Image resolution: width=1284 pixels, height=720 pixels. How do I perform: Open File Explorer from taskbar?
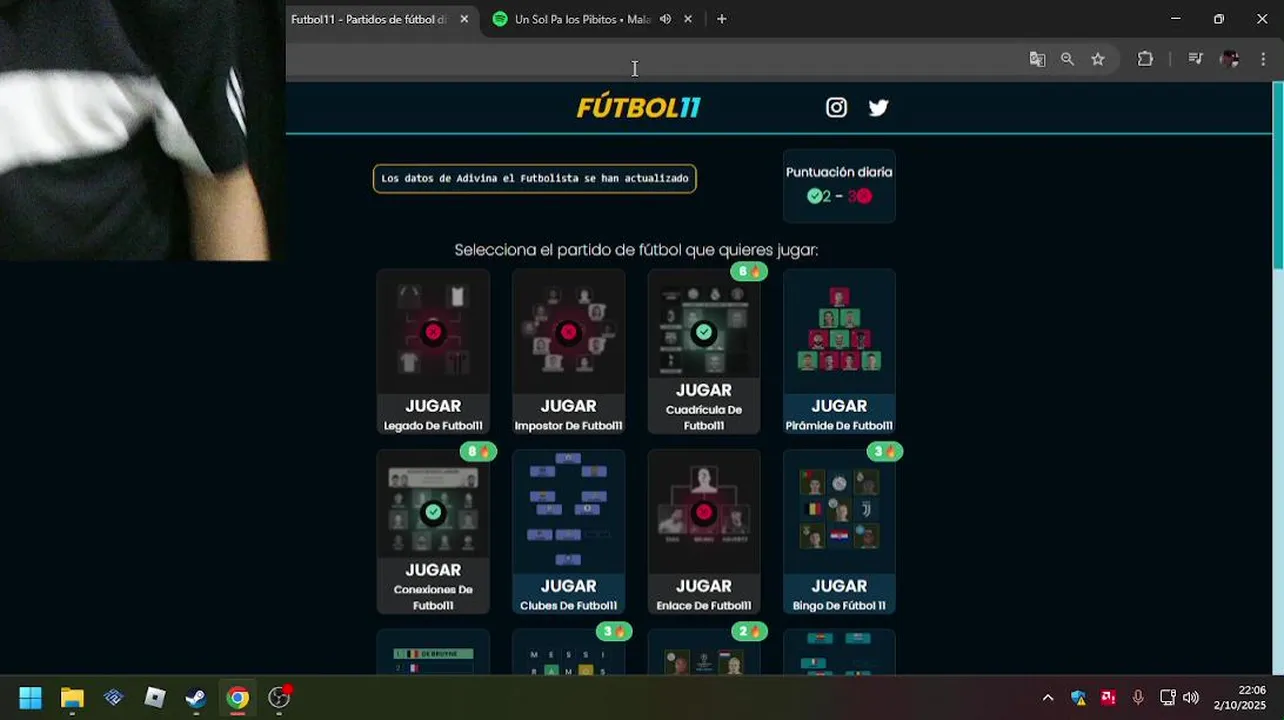pyautogui.click(x=72, y=697)
